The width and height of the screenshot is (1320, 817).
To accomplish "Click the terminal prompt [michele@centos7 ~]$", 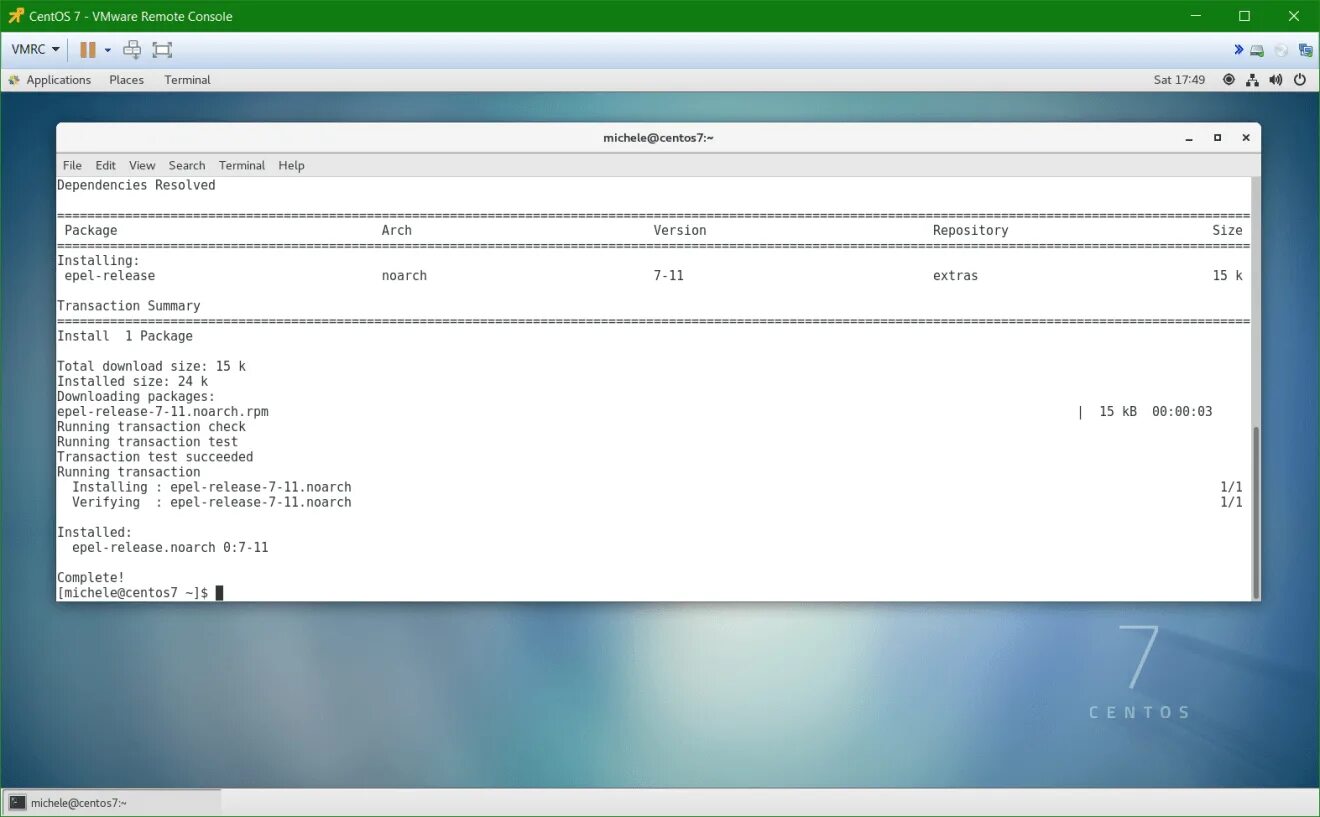I will (x=133, y=593).
